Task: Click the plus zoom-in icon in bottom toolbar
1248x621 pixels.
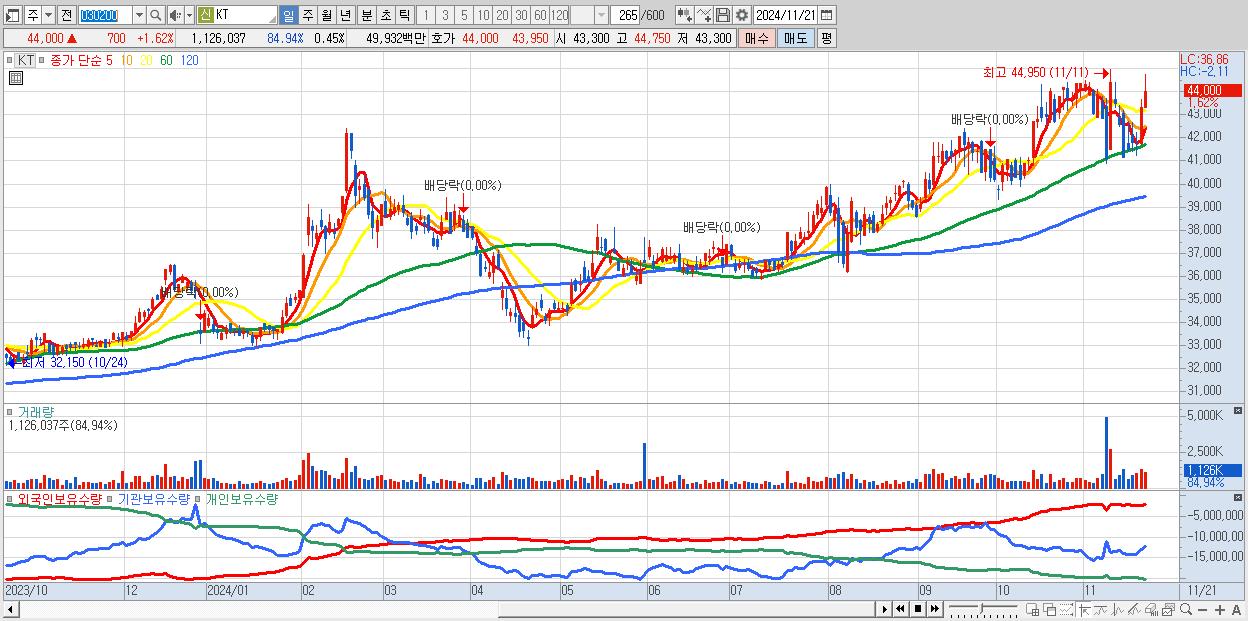Action: [1219, 610]
